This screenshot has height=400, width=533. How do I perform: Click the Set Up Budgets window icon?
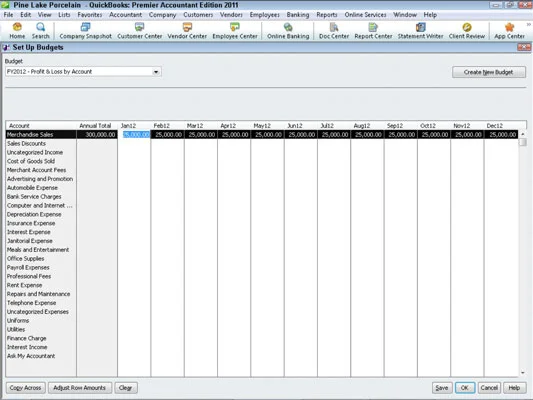click(6, 48)
